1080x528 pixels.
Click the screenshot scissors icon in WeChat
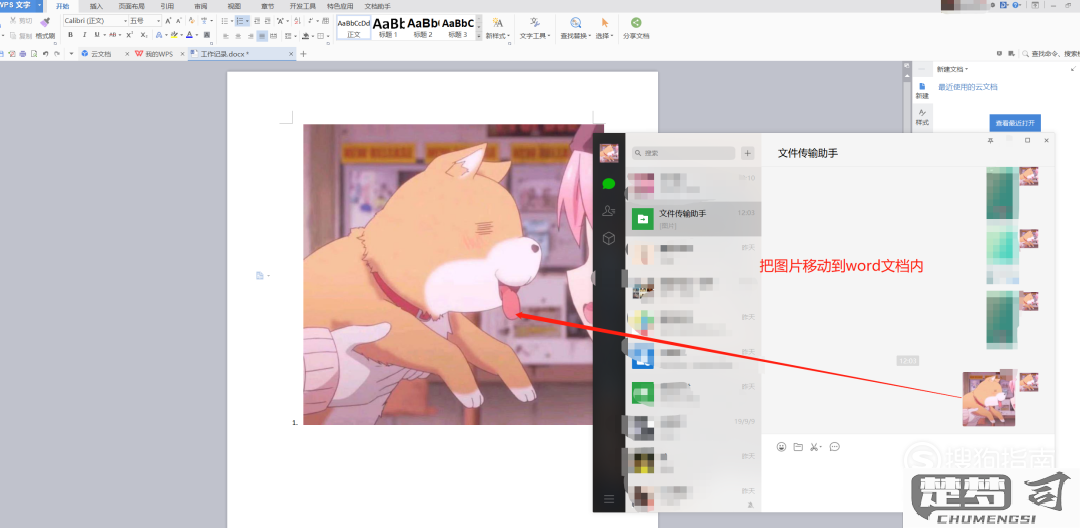814,447
